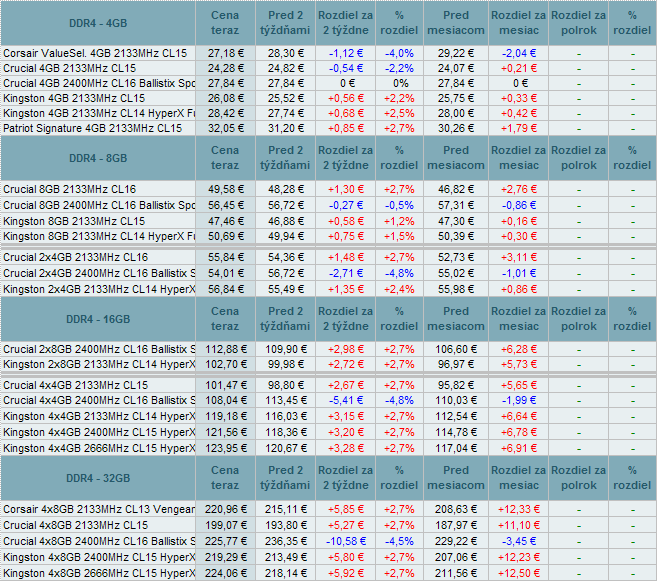Click Kingston 2x8GB 2133MHz CL14 HyperX name
657x581 pixels.
point(99,364)
